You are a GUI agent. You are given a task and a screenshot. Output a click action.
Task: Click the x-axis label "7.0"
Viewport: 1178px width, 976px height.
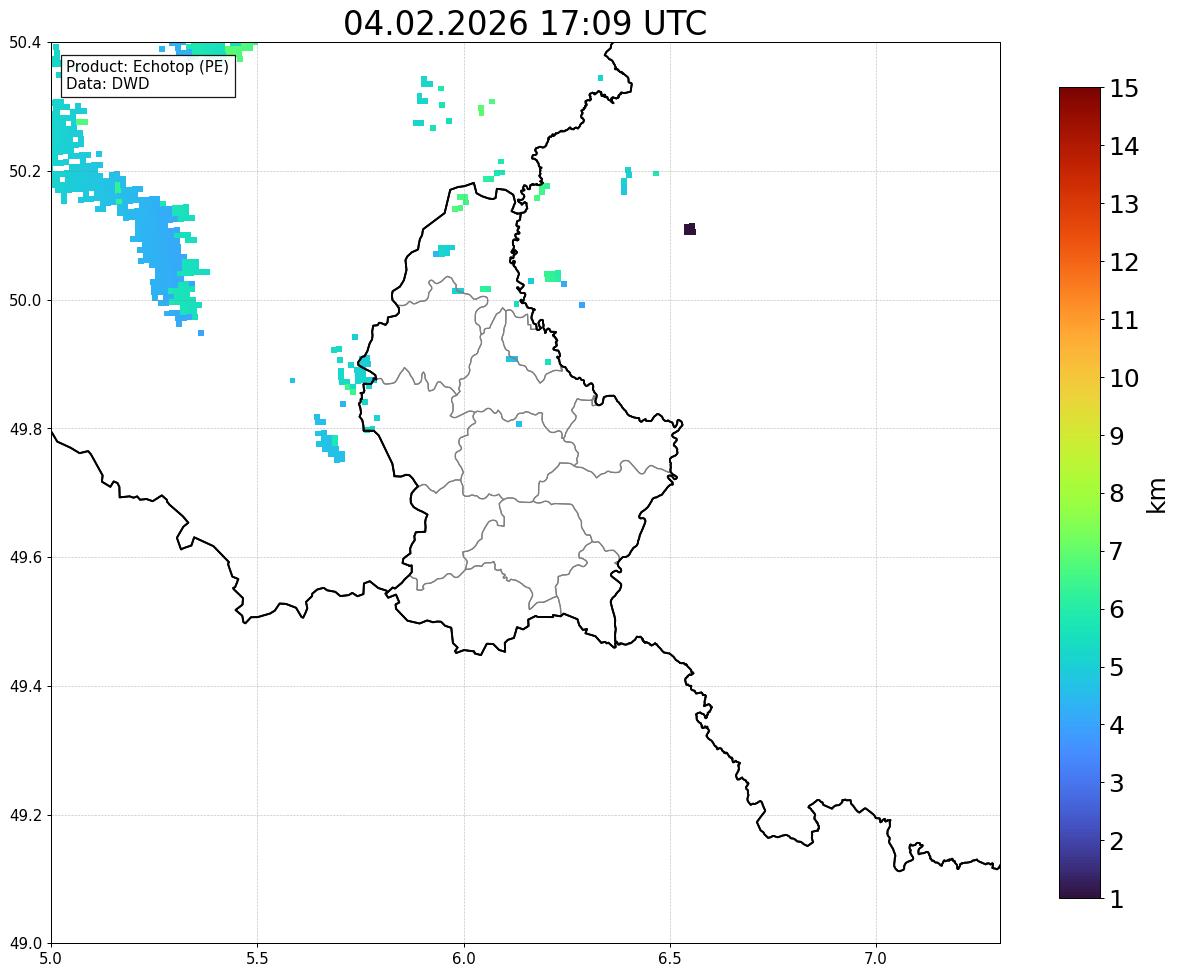click(x=876, y=959)
